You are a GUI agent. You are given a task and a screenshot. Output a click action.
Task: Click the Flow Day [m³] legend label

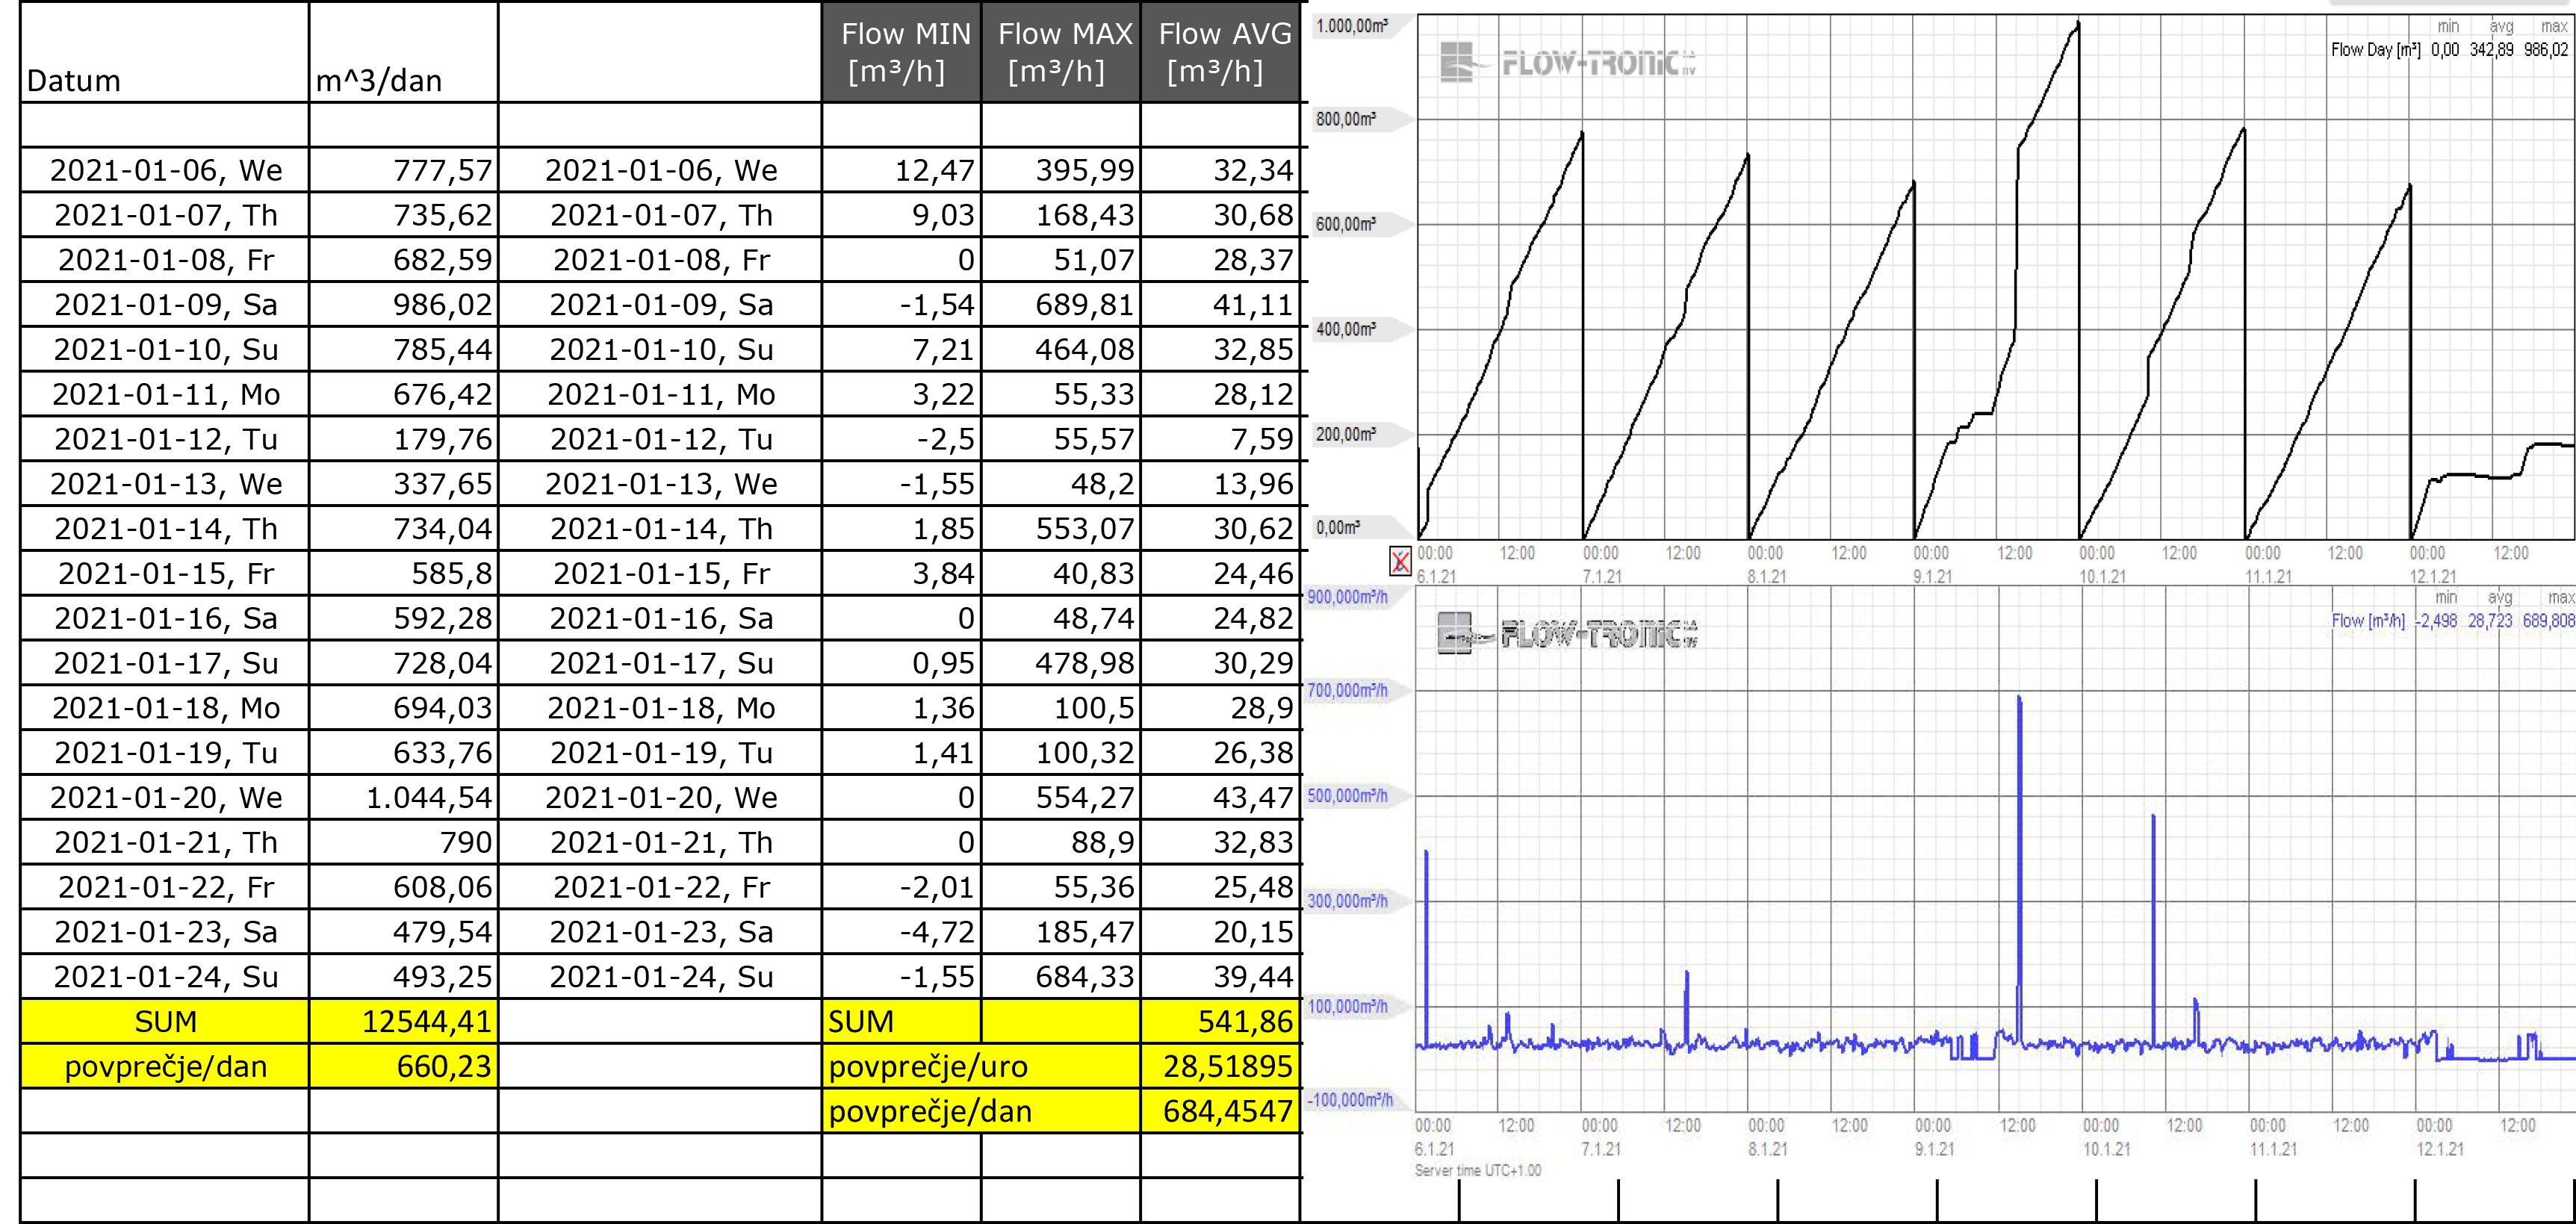pos(2375,50)
